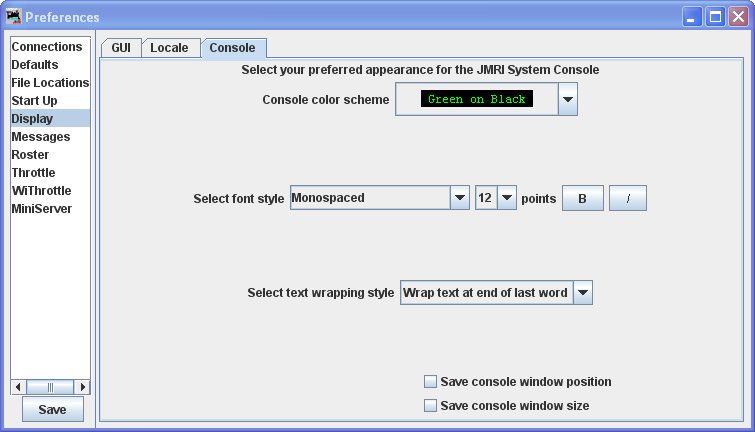This screenshot has height=432, width=755.
Task: Maximize the Preferences window
Action: 715,17
